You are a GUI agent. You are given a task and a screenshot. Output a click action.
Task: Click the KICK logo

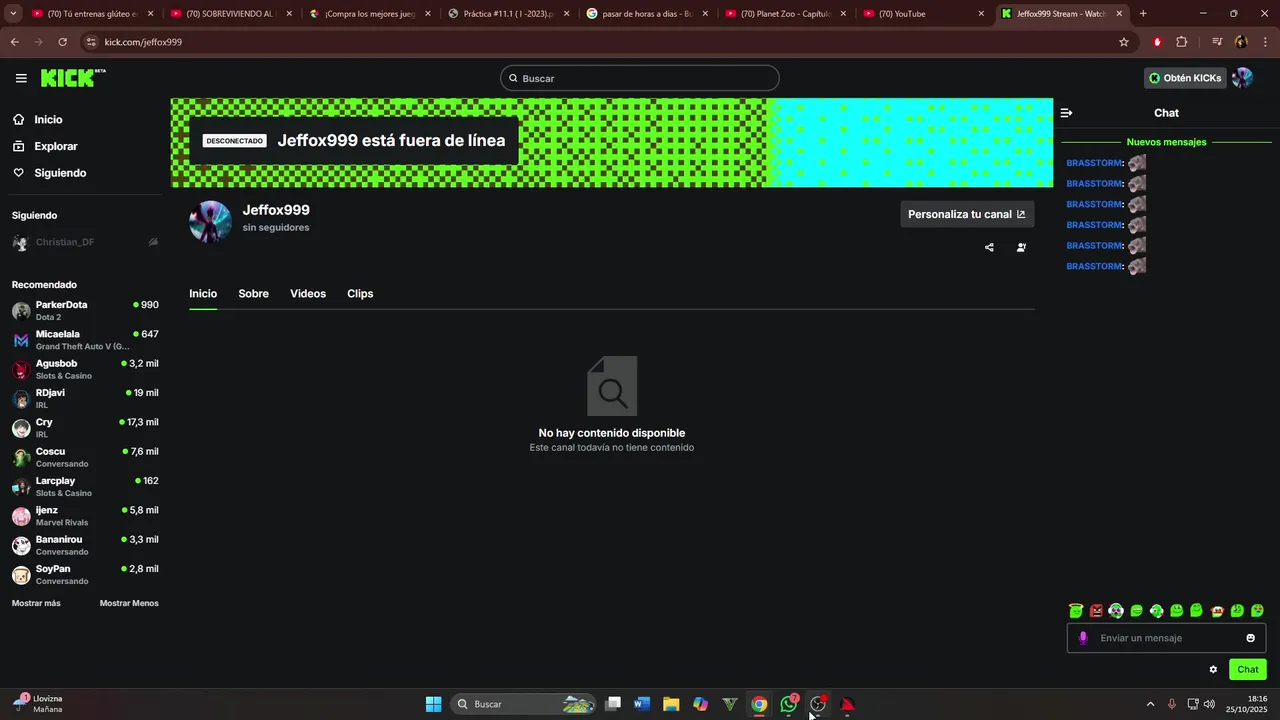(72, 78)
